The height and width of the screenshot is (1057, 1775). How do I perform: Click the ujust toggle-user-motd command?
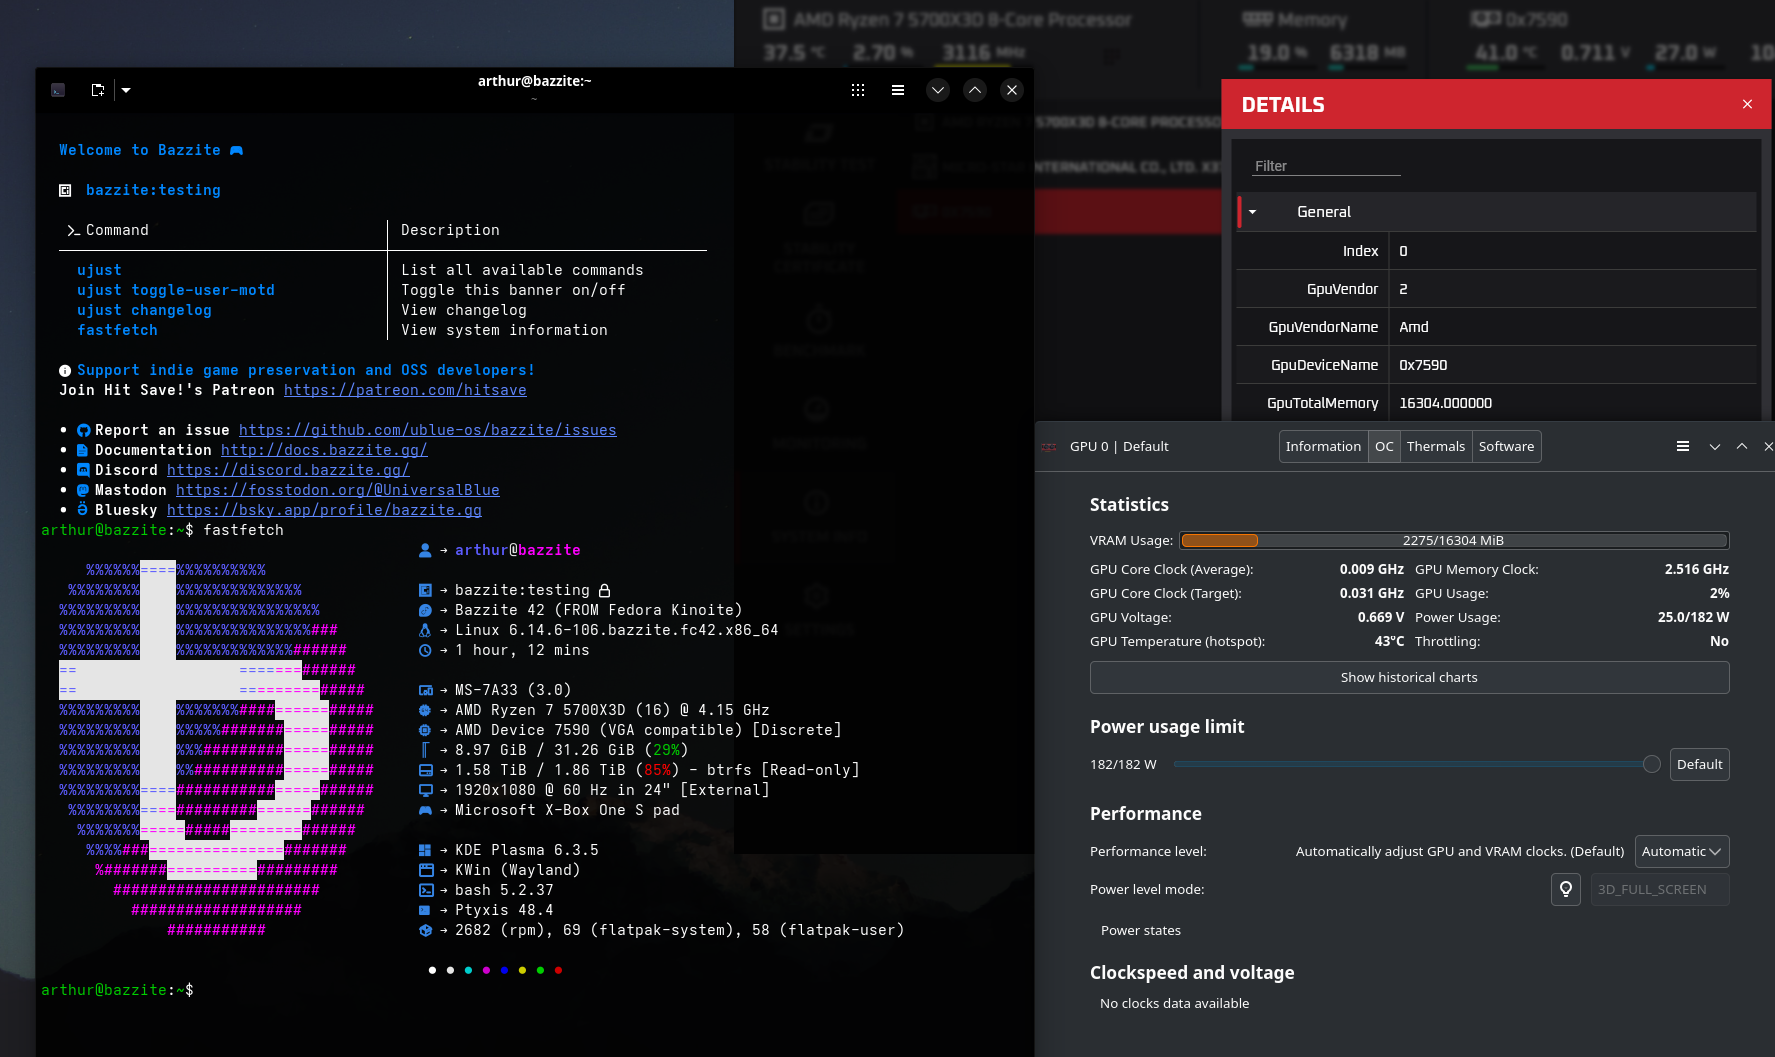pyautogui.click(x=176, y=290)
